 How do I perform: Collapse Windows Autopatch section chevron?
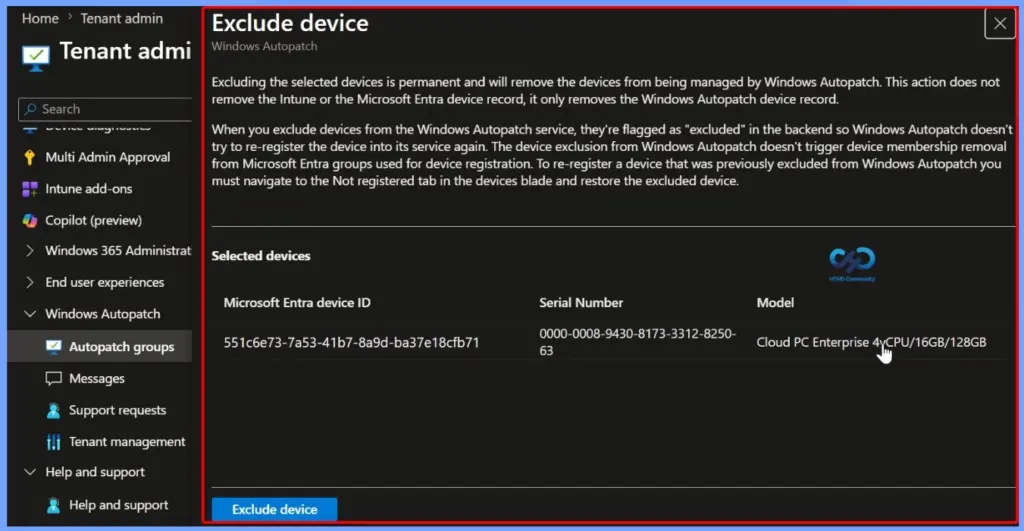click(29, 314)
